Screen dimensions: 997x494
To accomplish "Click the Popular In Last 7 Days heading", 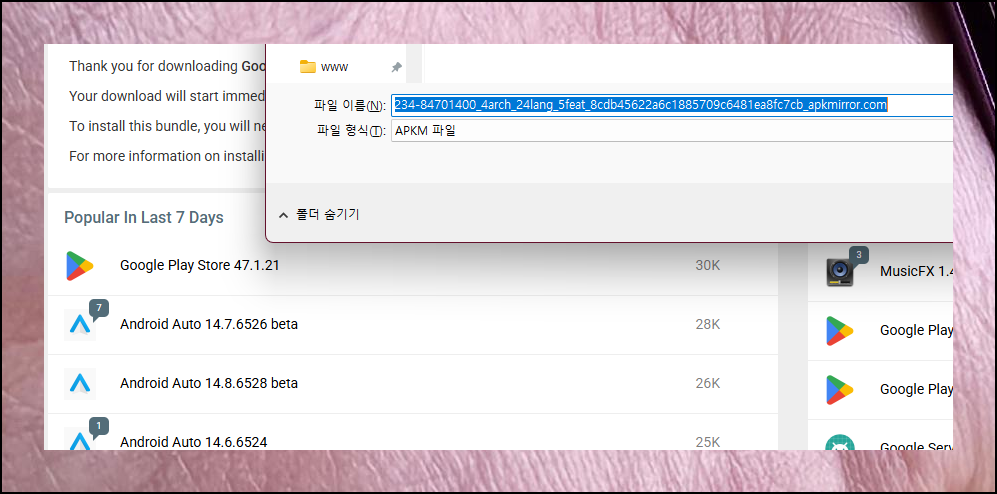I will [144, 217].
